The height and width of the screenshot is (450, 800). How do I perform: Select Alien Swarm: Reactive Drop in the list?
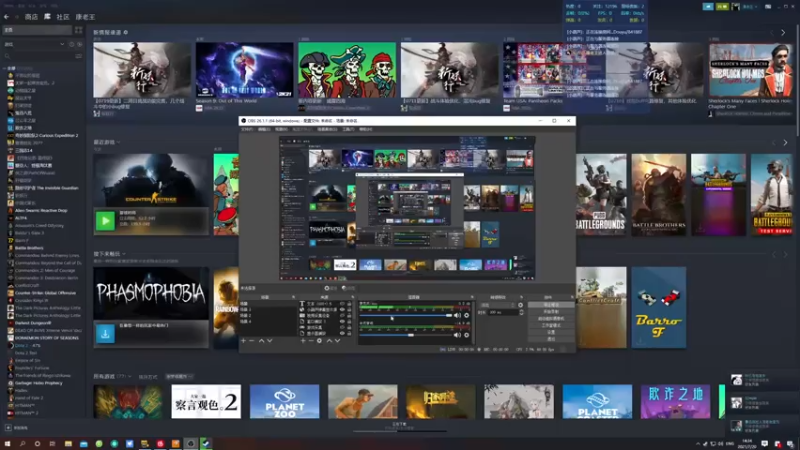click(41, 210)
